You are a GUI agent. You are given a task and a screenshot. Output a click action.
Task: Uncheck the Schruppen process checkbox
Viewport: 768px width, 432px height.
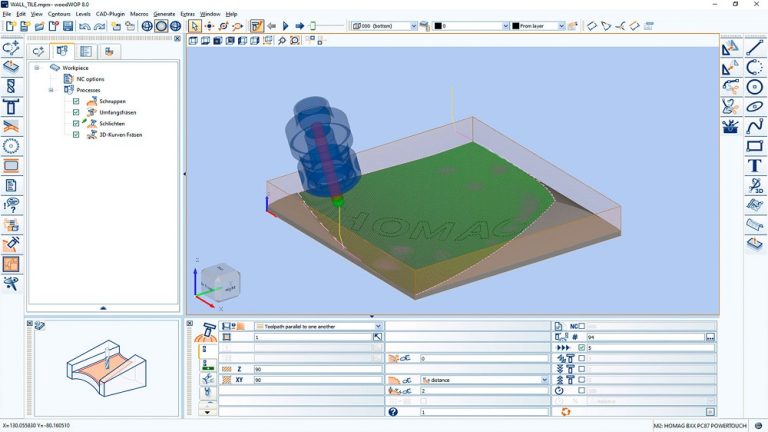pos(76,101)
